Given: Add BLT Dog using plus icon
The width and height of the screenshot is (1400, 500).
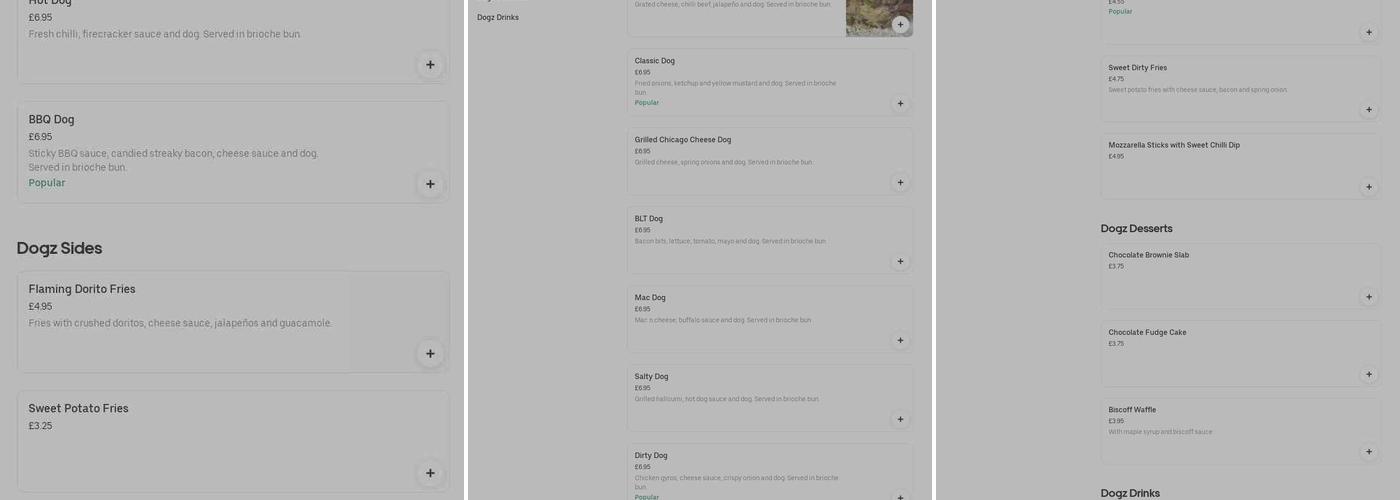Looking at the screenshot, I should [900, 262].
